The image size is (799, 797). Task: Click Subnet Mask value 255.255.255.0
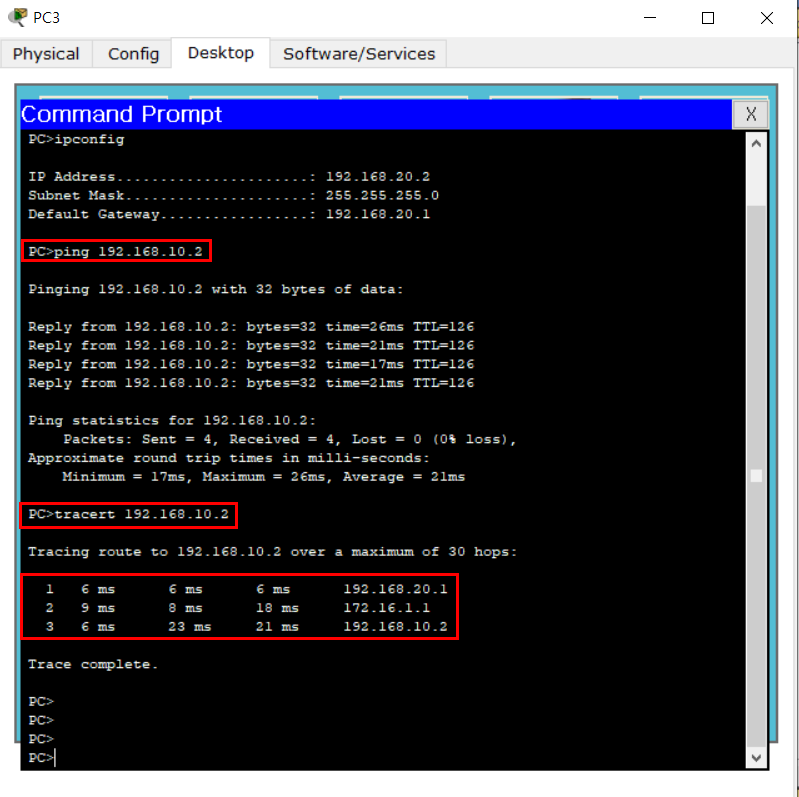[x=382, y=196]
